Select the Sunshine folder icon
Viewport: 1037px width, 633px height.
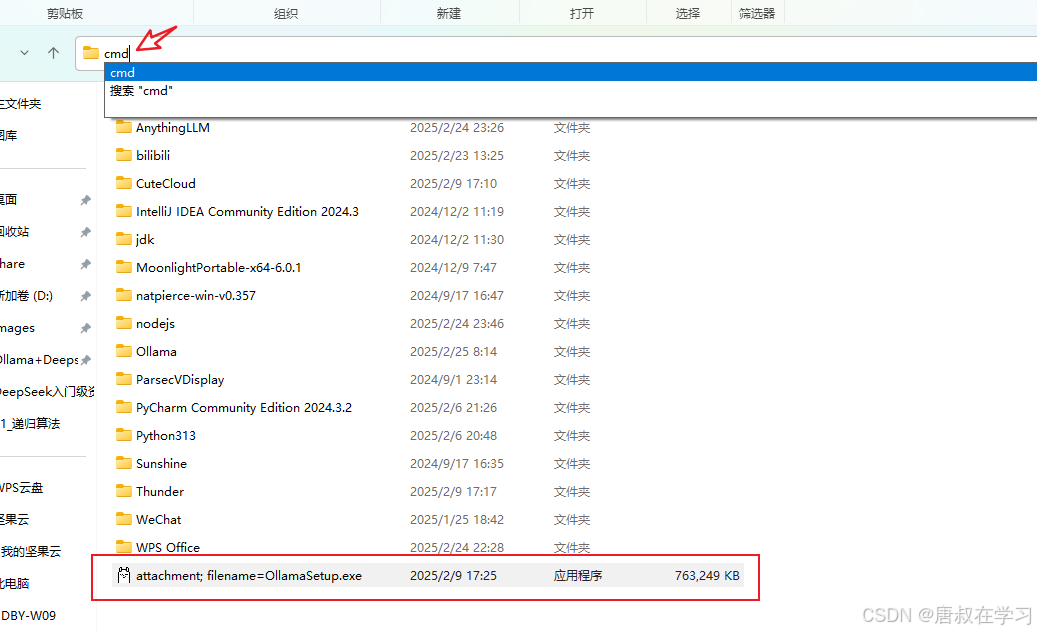[124, 463]
